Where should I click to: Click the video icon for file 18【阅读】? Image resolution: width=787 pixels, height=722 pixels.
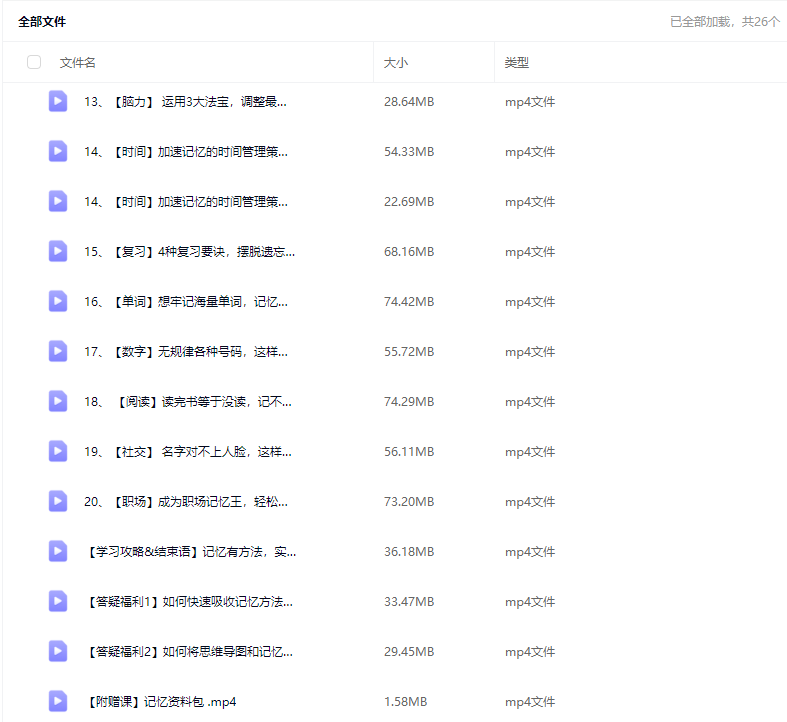58,401
